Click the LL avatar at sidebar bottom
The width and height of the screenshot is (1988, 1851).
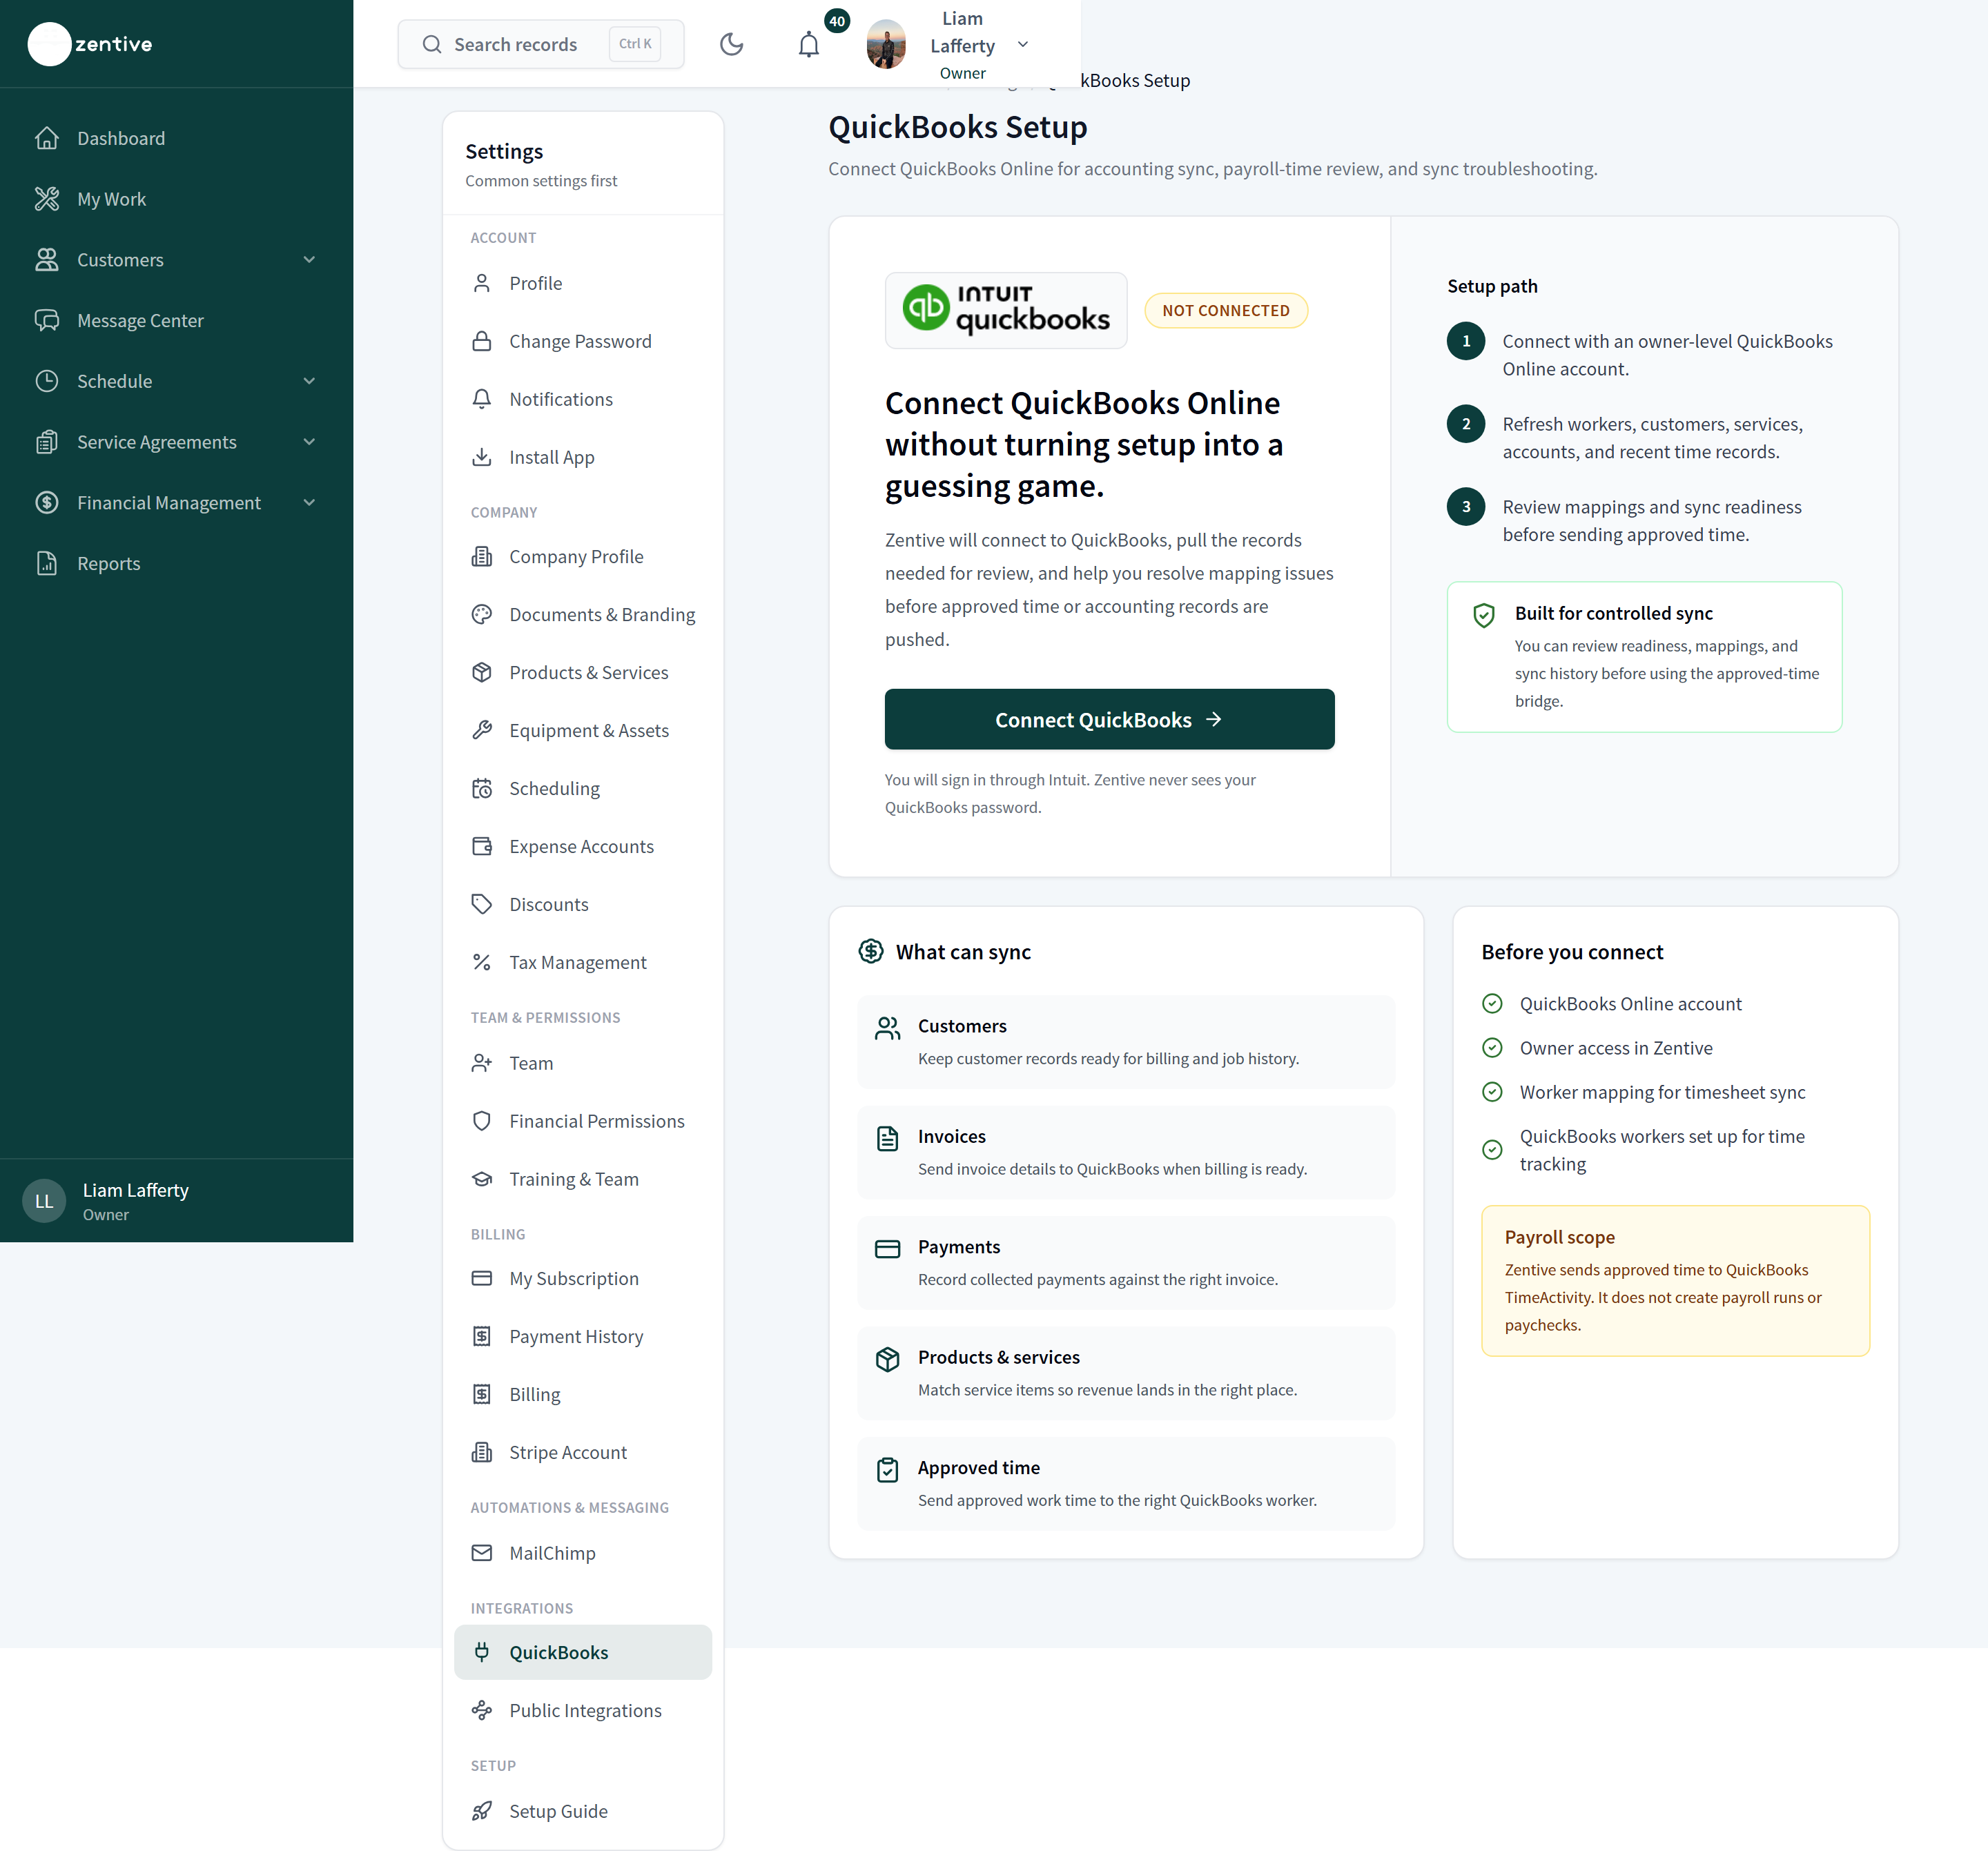(x=44, y=1201)
